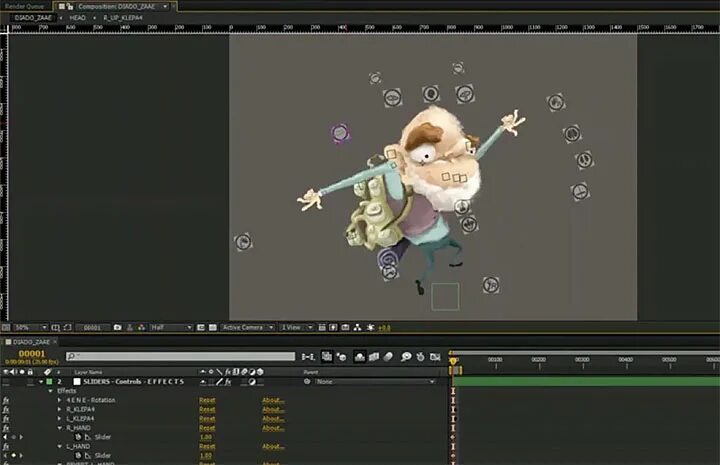Click the Draft 3D timeline icon

[x=341, y=357]
